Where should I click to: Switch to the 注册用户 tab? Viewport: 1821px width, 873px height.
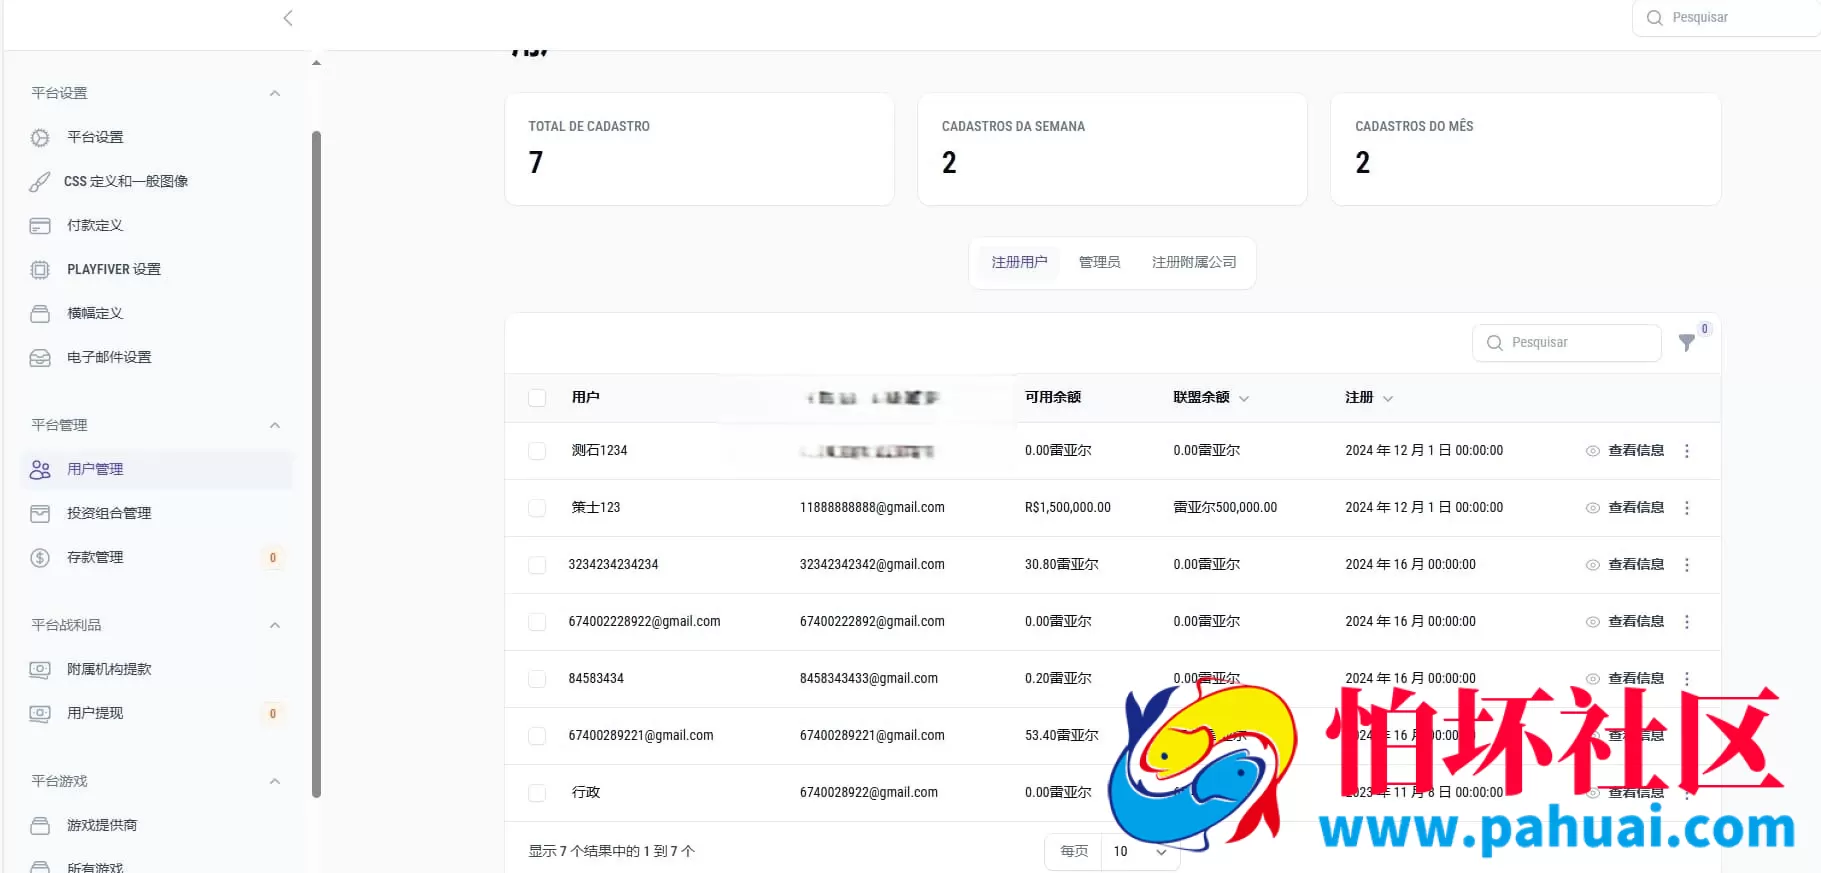click(1019, 262)
